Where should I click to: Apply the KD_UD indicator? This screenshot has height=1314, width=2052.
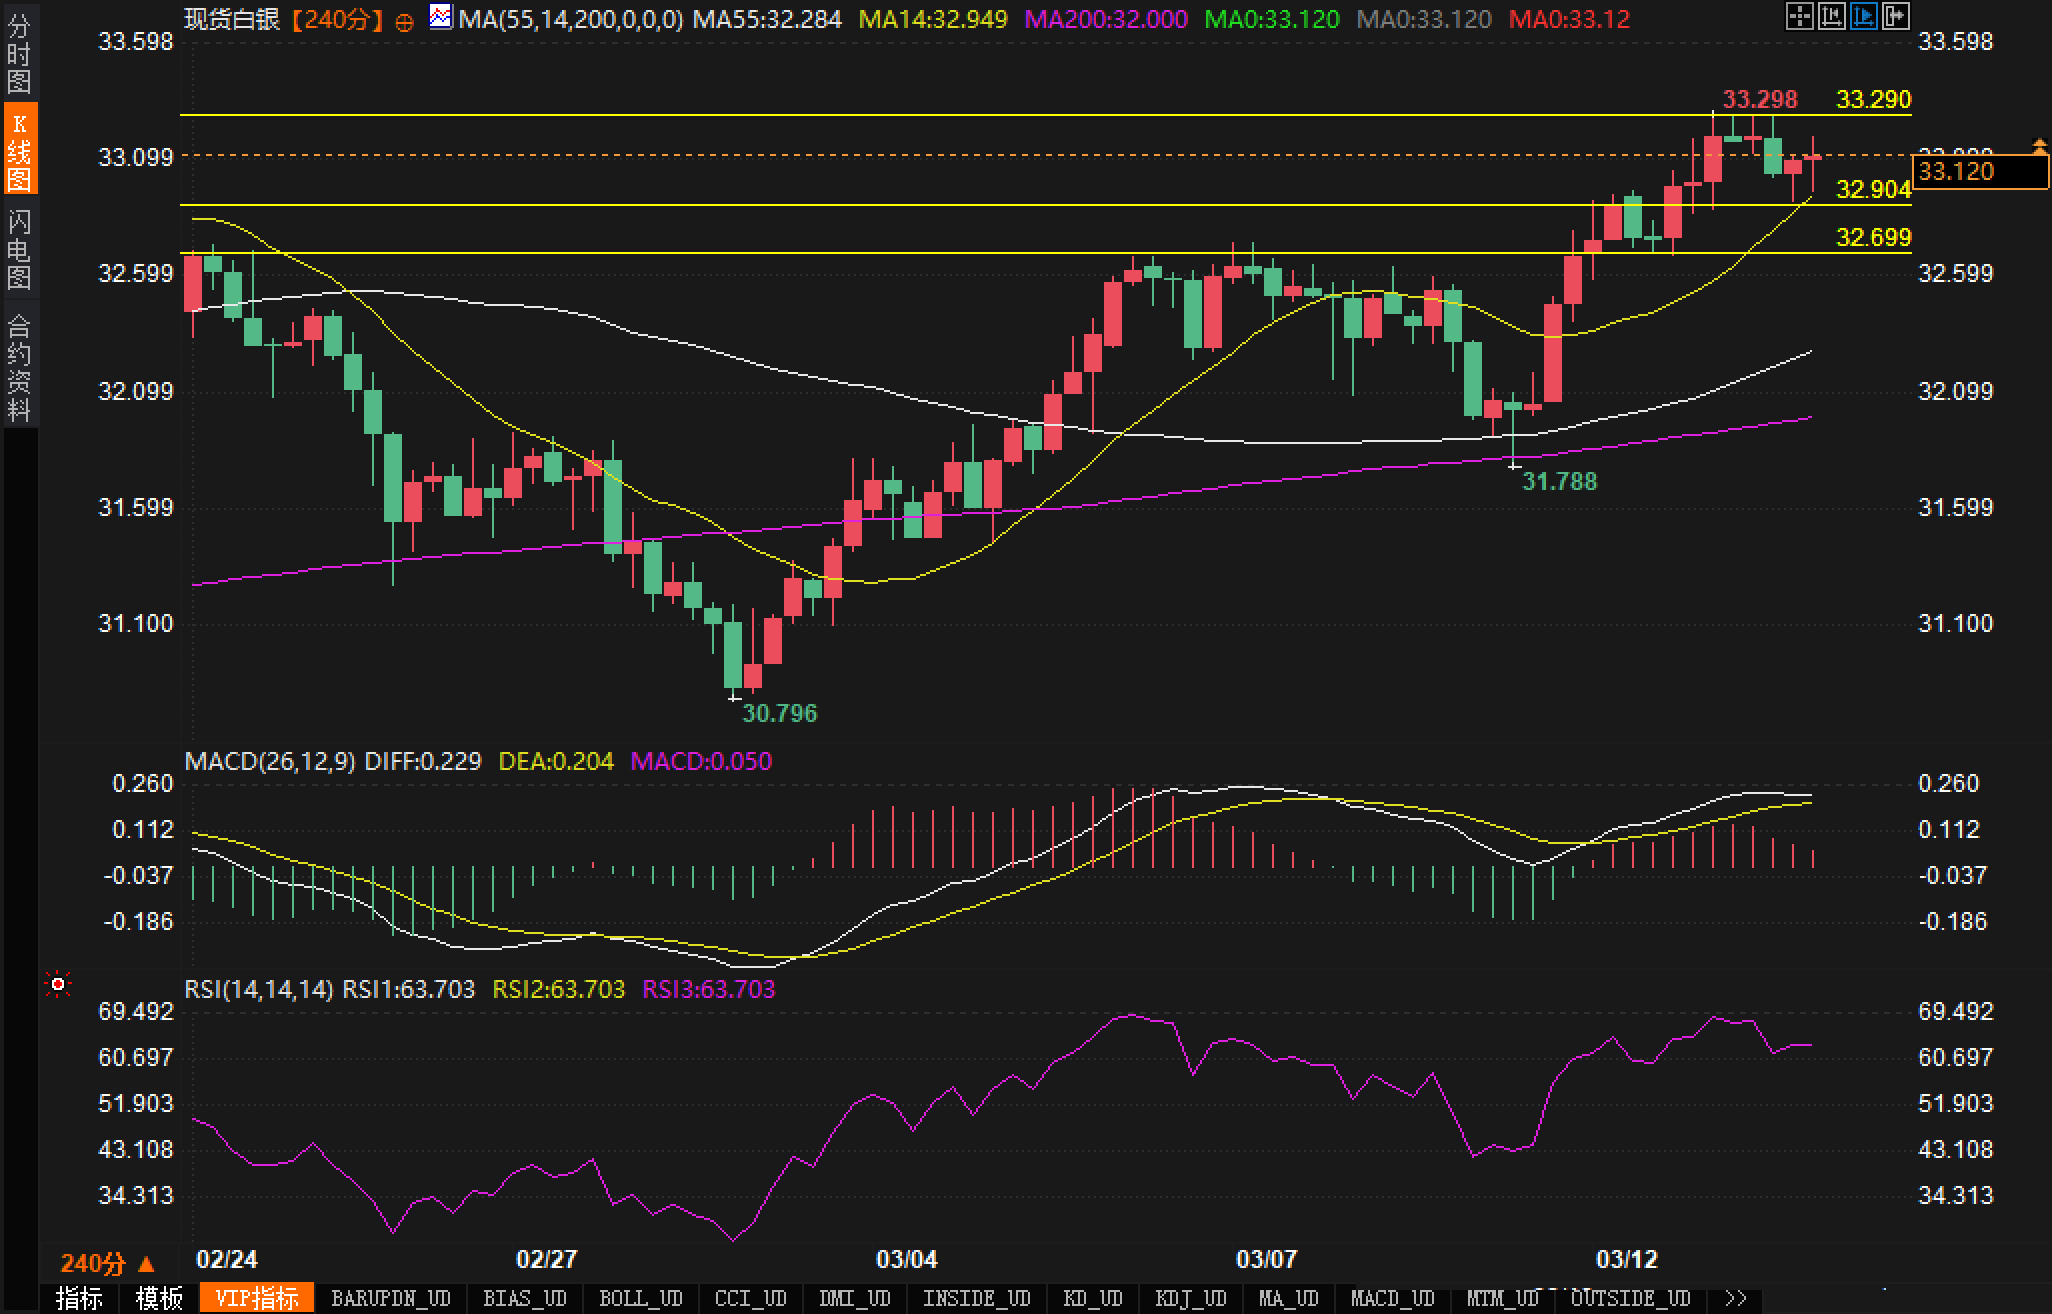pos(1094,1298)
